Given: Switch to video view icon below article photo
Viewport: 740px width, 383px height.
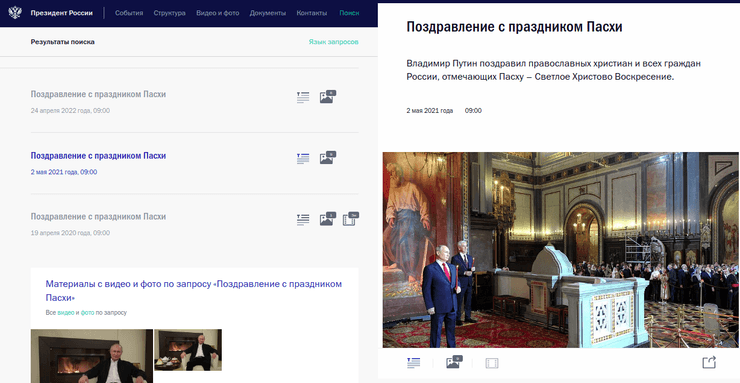Looking at the screenshot, I should tap(492, 363).
